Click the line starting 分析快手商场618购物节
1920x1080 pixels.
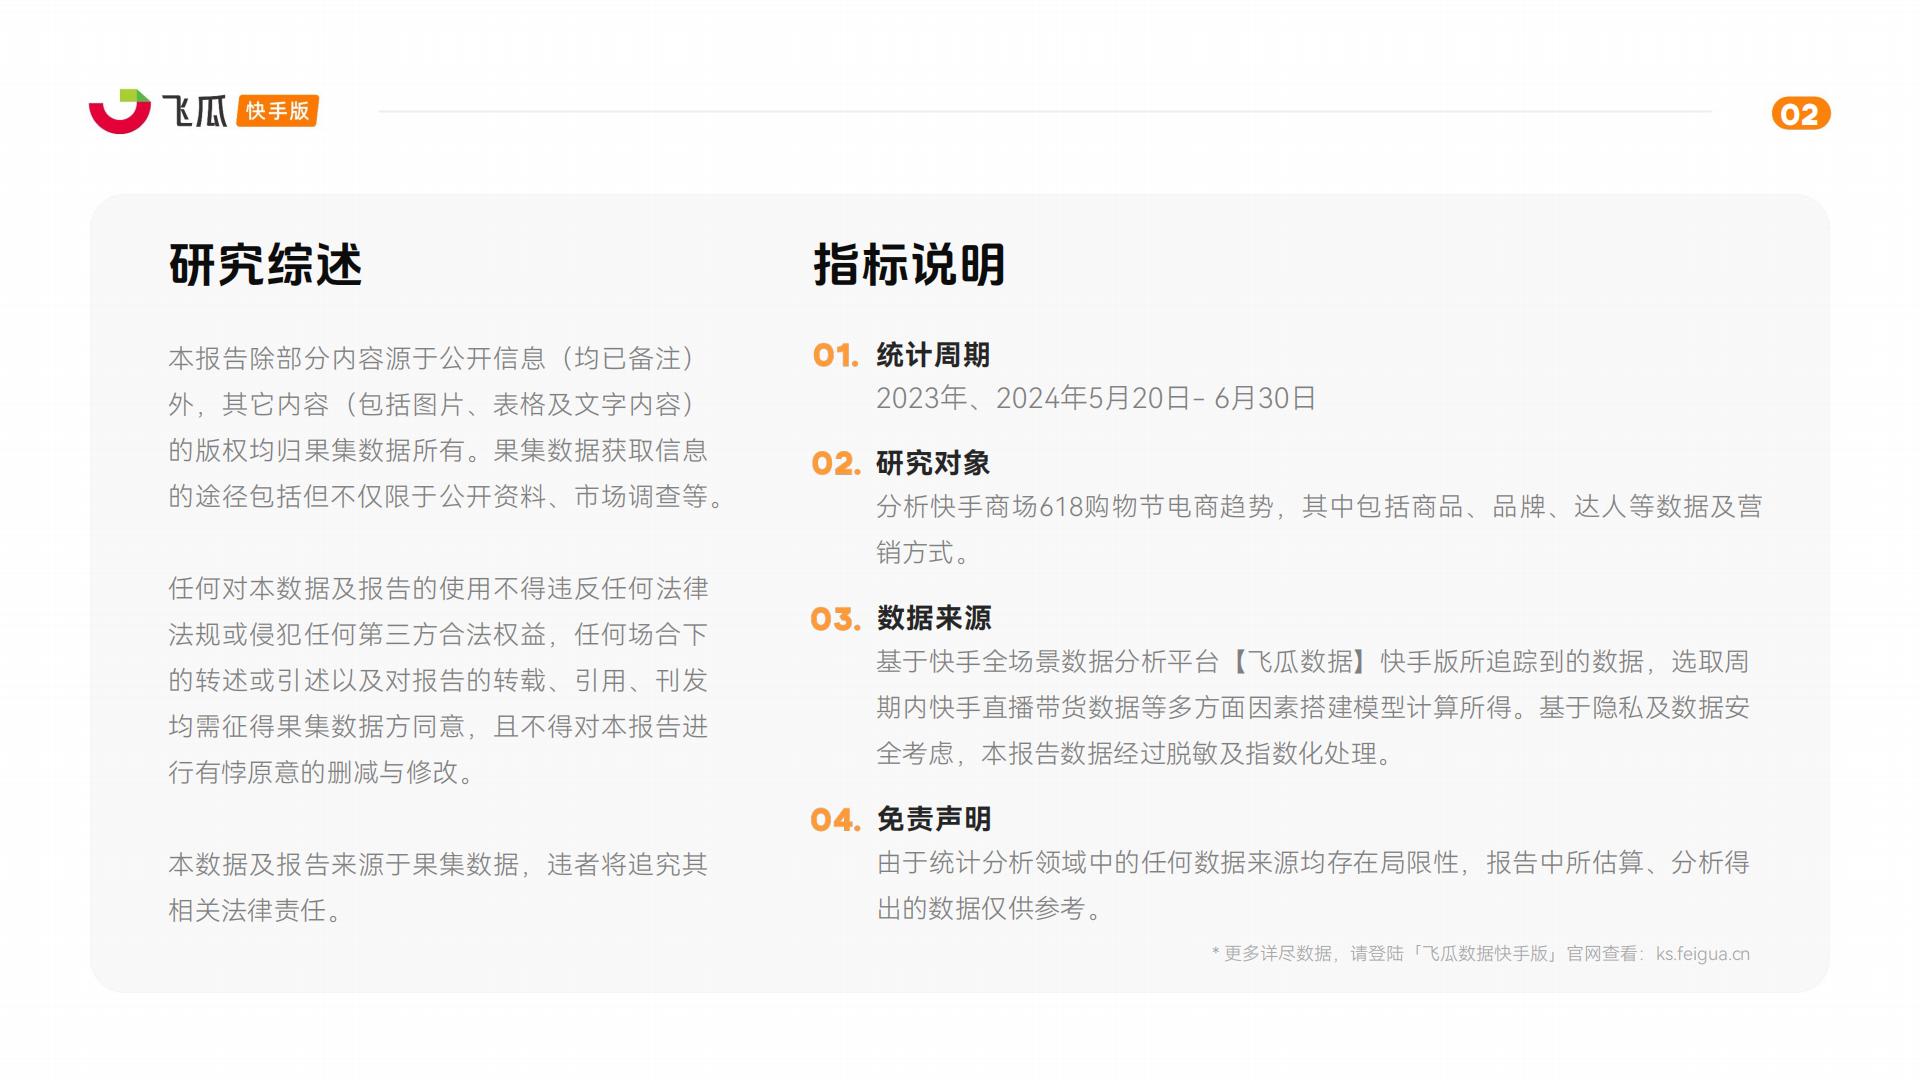[x=1319, y=507]
